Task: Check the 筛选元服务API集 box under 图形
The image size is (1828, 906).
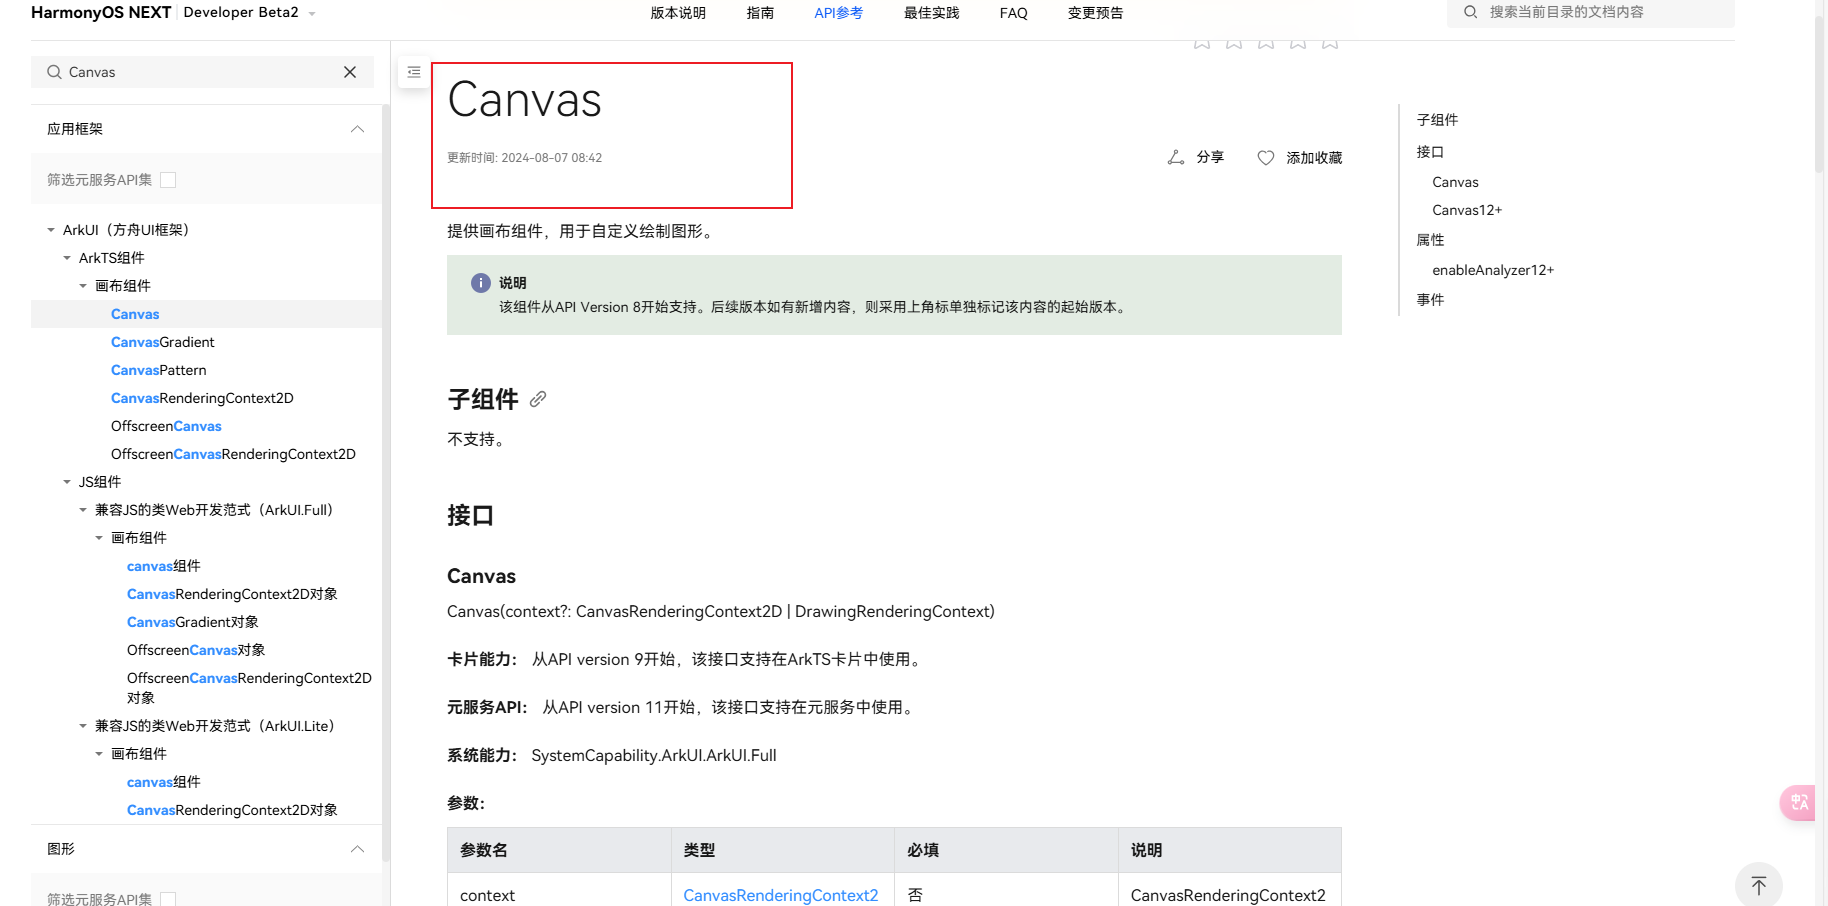Action: point(168,899)
